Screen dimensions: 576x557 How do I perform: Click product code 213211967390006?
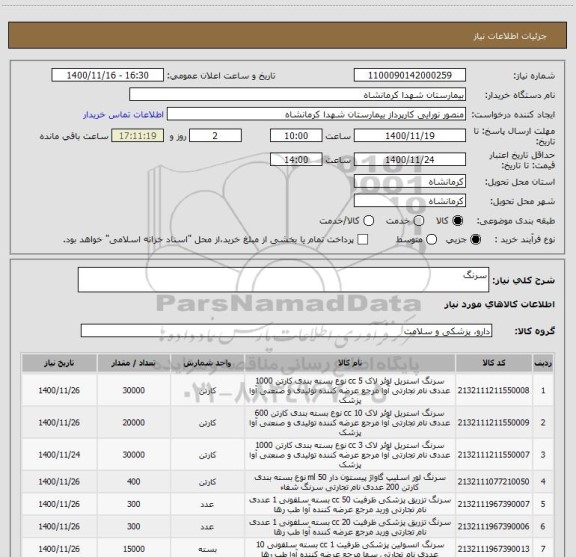coord(493,527)
